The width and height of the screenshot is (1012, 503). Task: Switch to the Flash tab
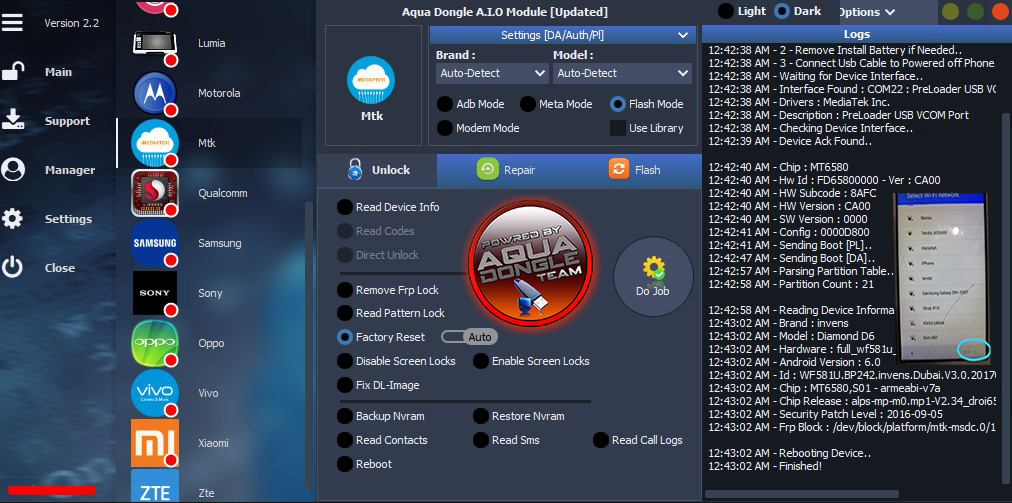click(635, 170)
